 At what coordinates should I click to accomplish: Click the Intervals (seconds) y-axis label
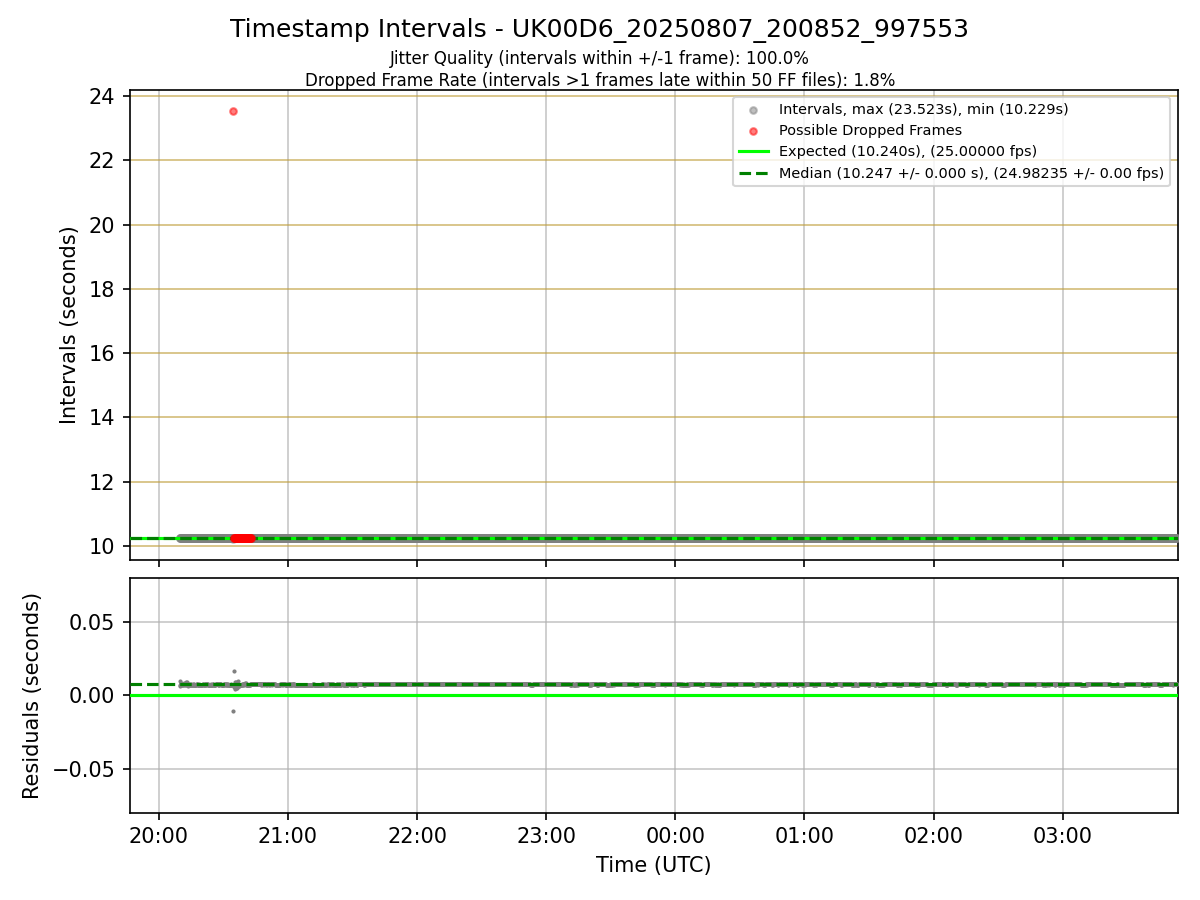coord(68,325)
